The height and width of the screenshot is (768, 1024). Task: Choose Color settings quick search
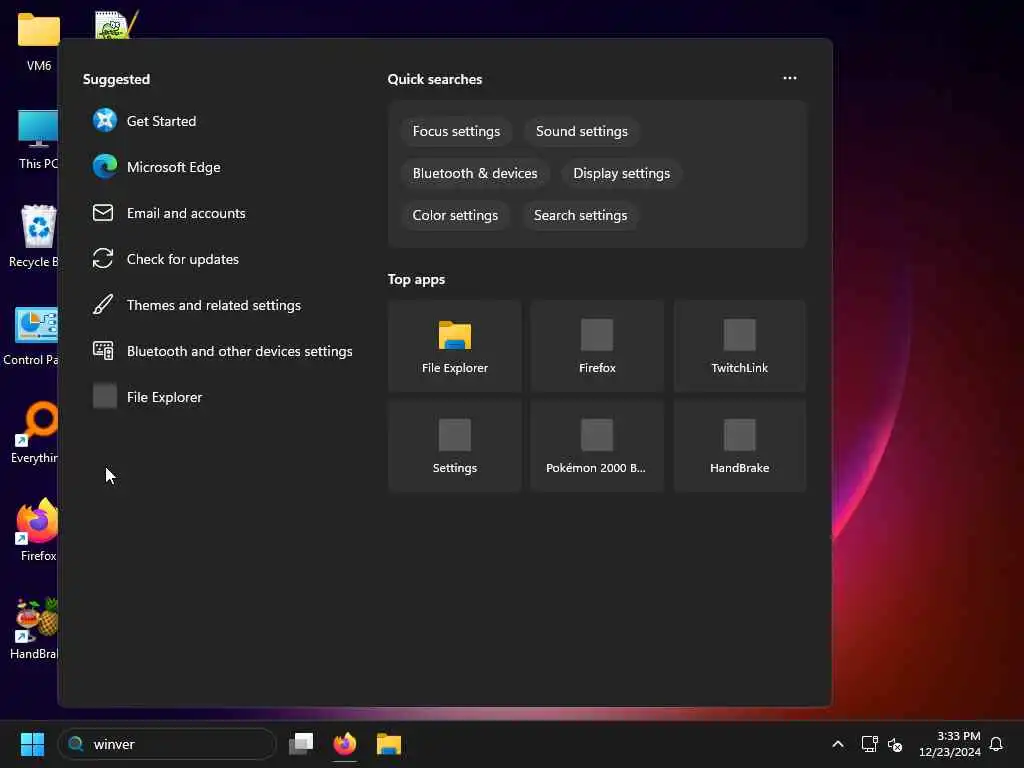click(x=455, y=215)
